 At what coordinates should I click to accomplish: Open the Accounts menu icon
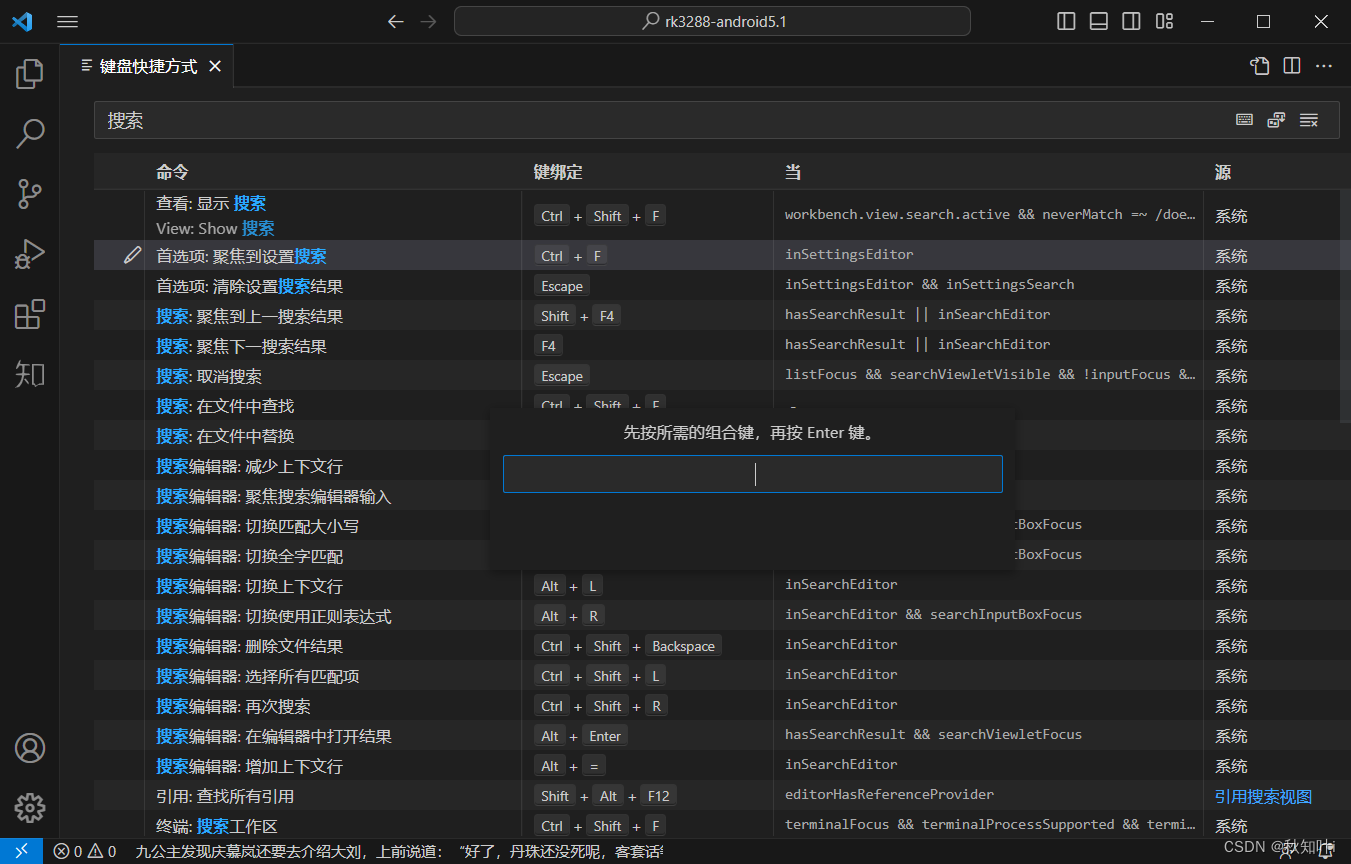30,748
